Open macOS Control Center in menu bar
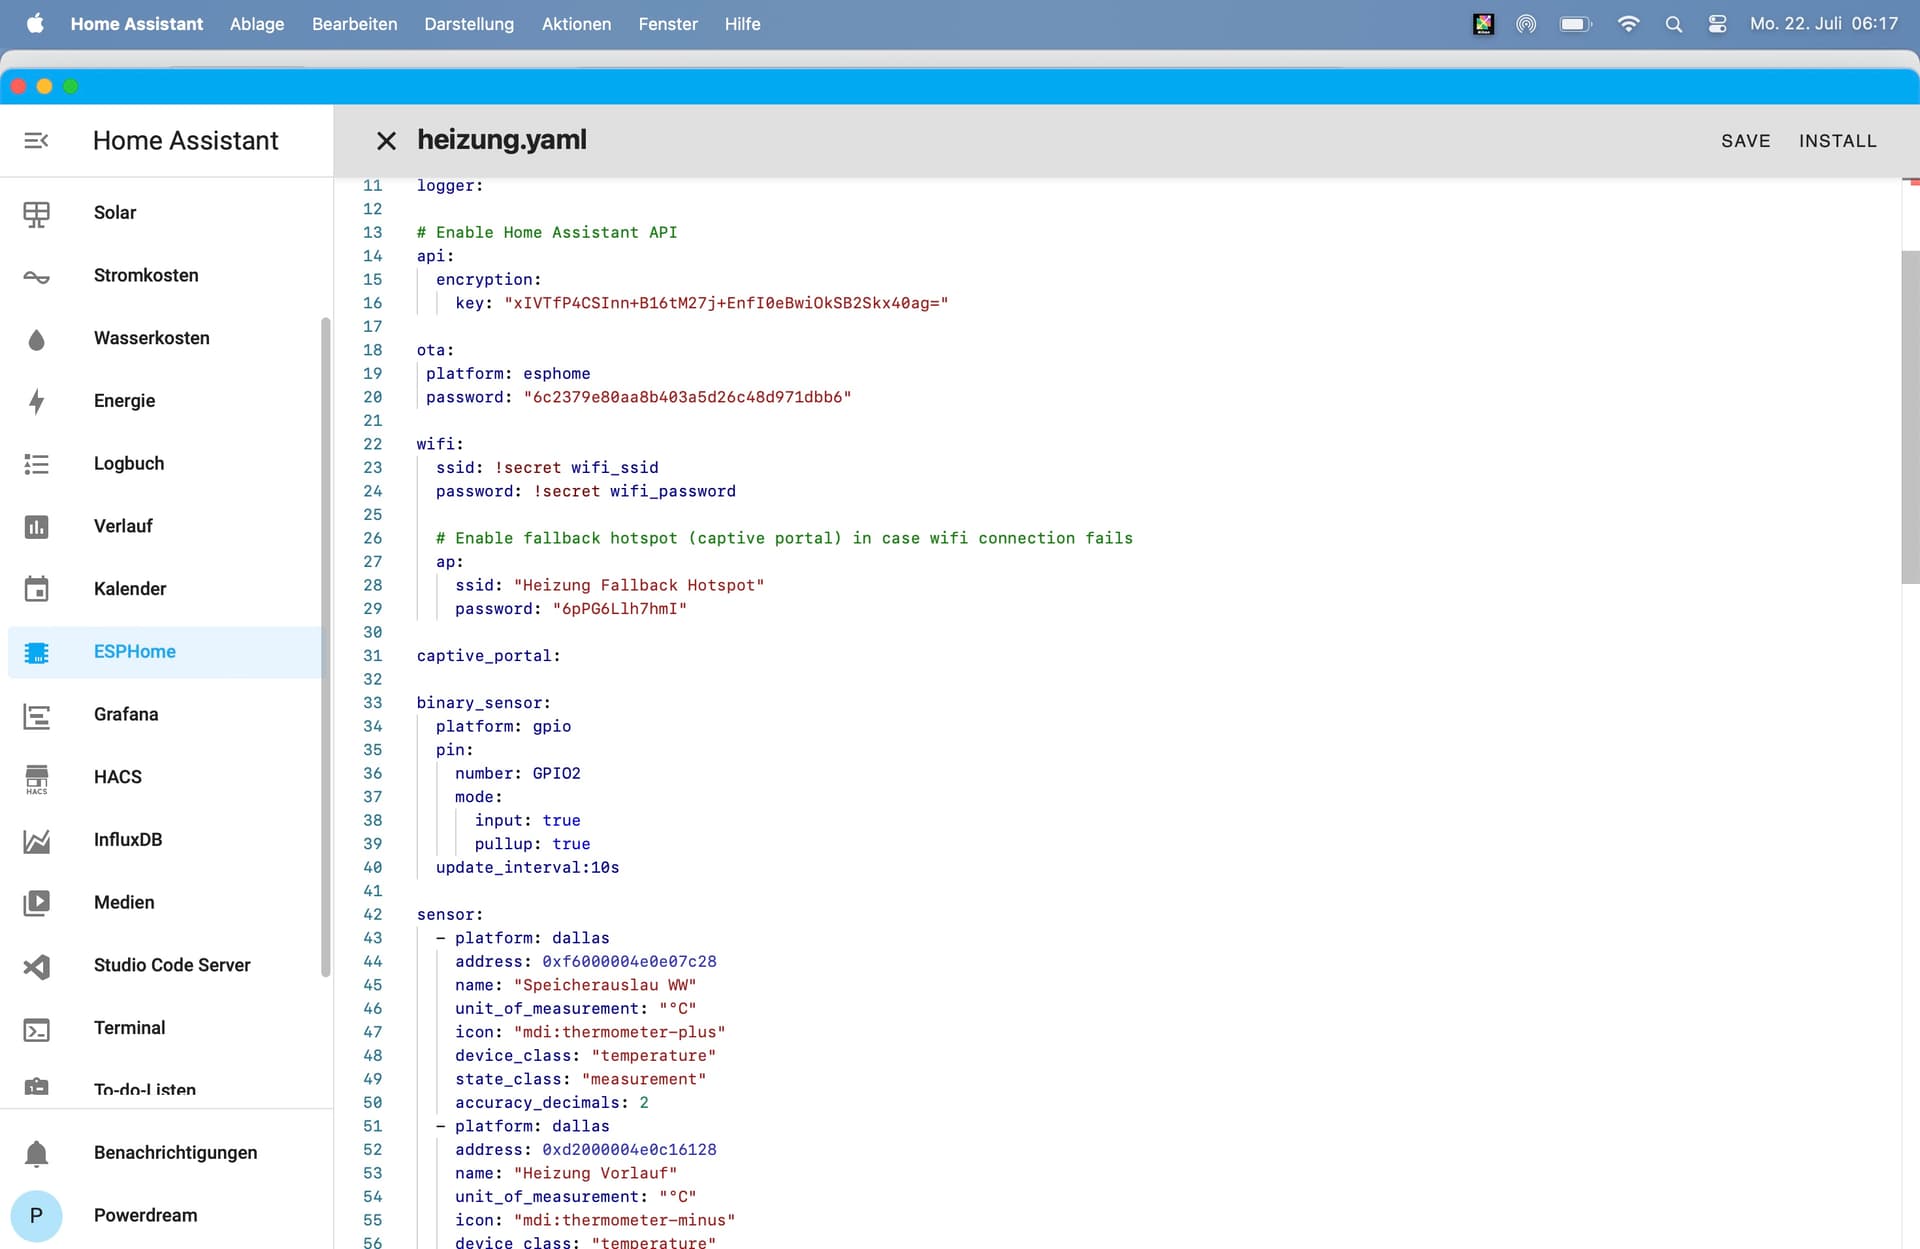This screenshot has height=1249, width=1920. 1717,24
